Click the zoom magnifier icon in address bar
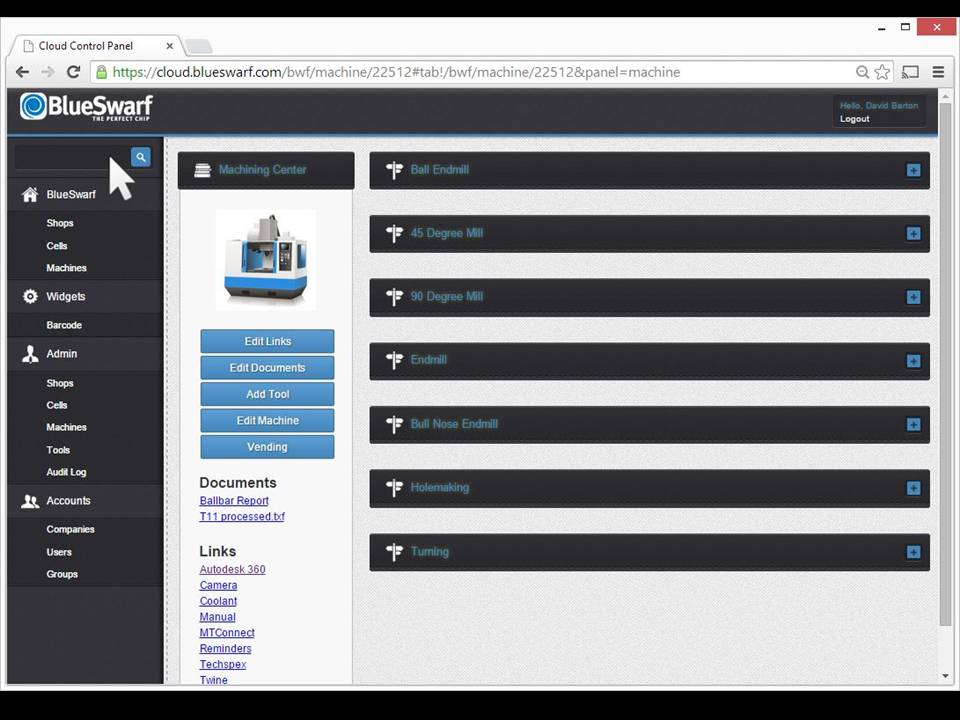This screenshot has height=720, width=960. (x=862, y=72)
